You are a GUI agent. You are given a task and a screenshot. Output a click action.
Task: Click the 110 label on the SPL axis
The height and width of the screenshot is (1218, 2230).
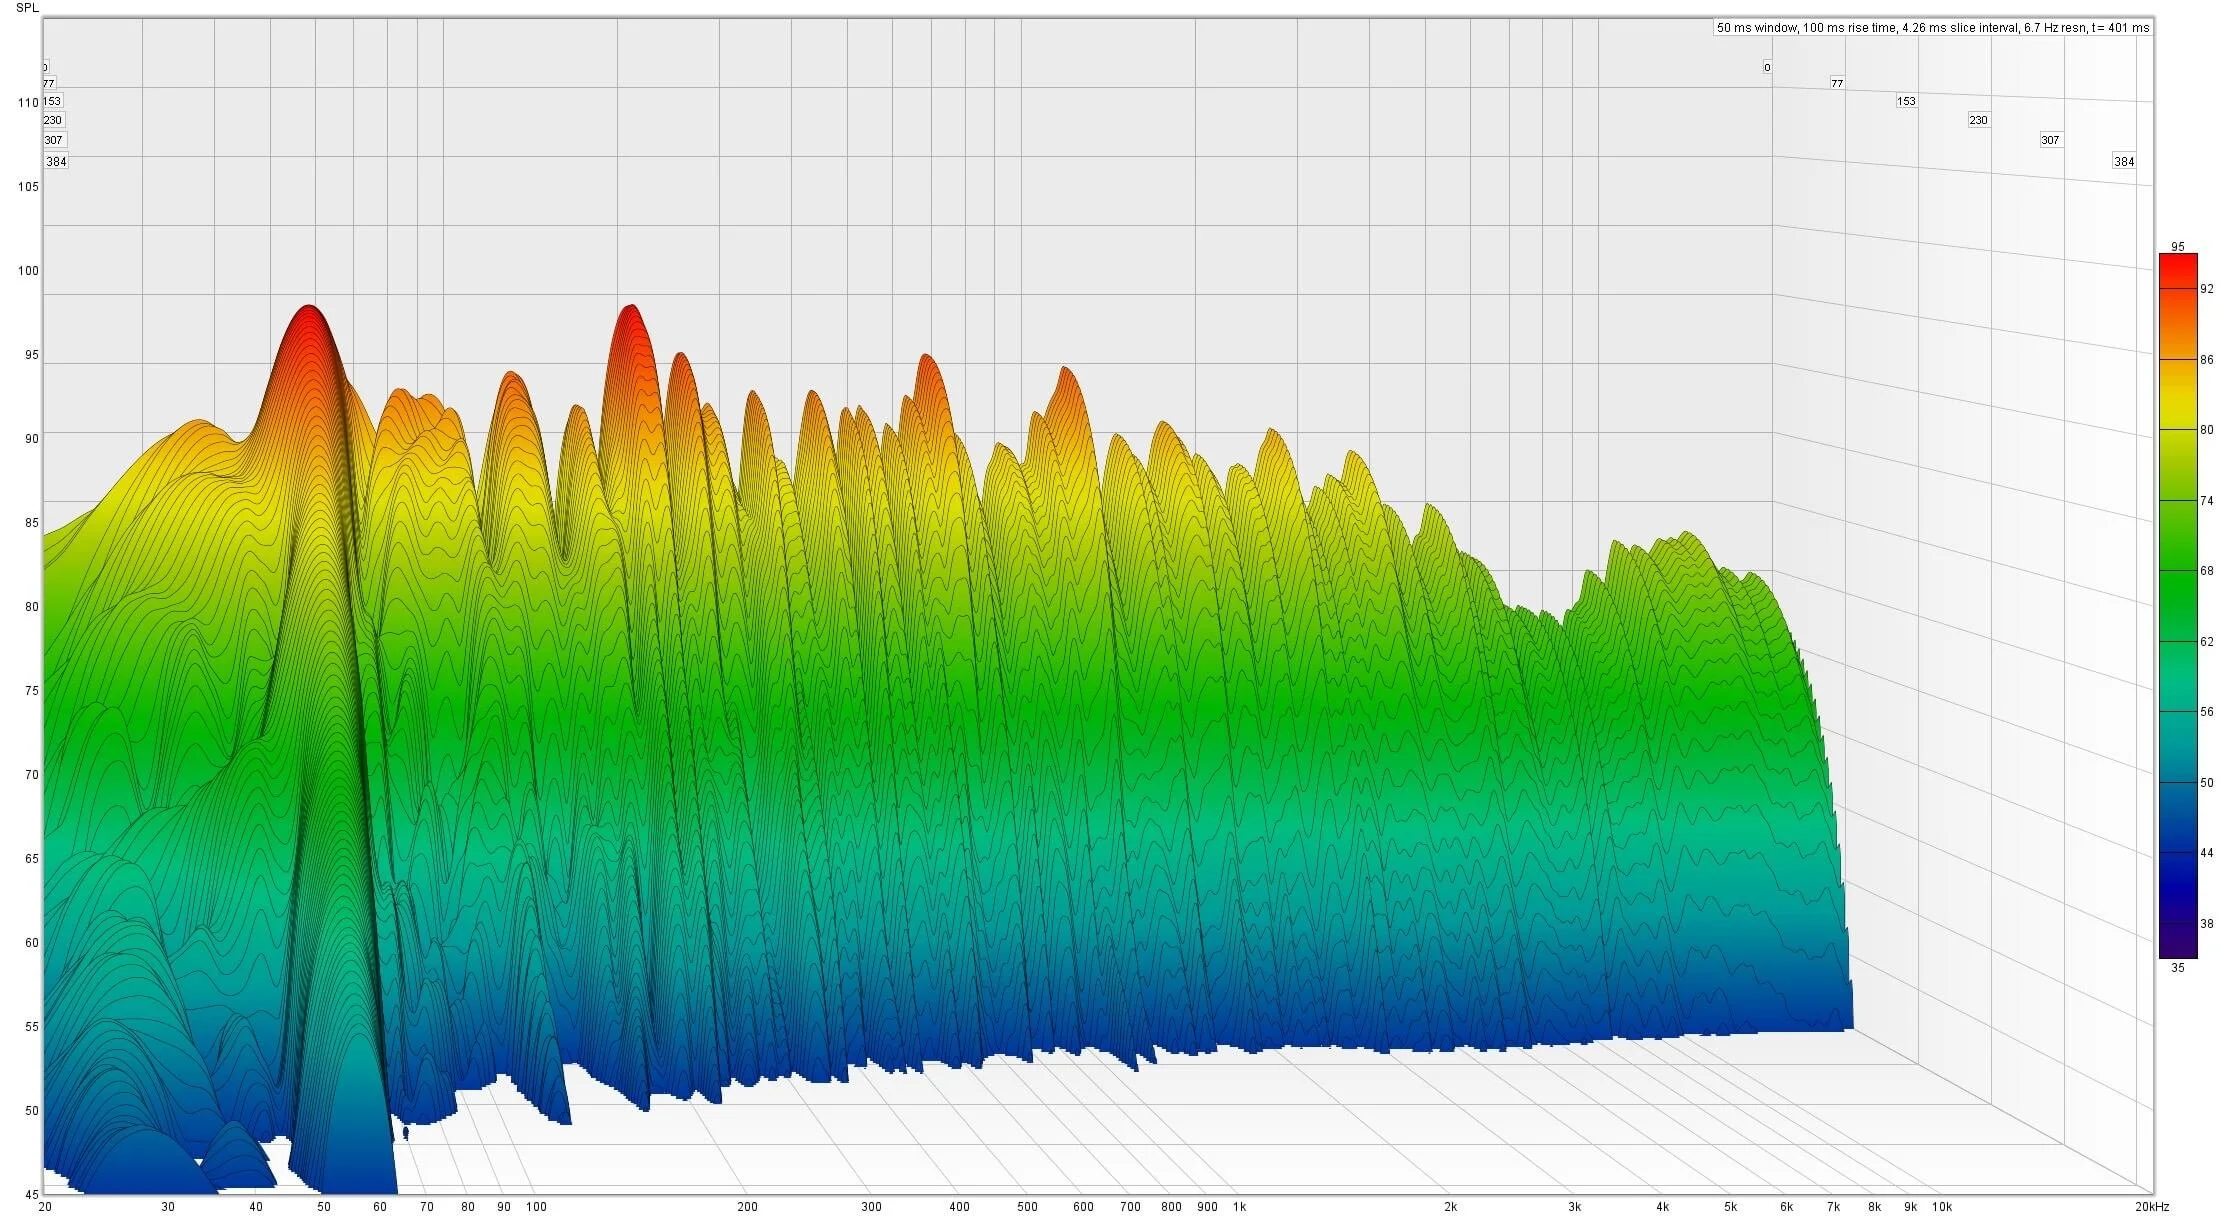tap(28, 103)
